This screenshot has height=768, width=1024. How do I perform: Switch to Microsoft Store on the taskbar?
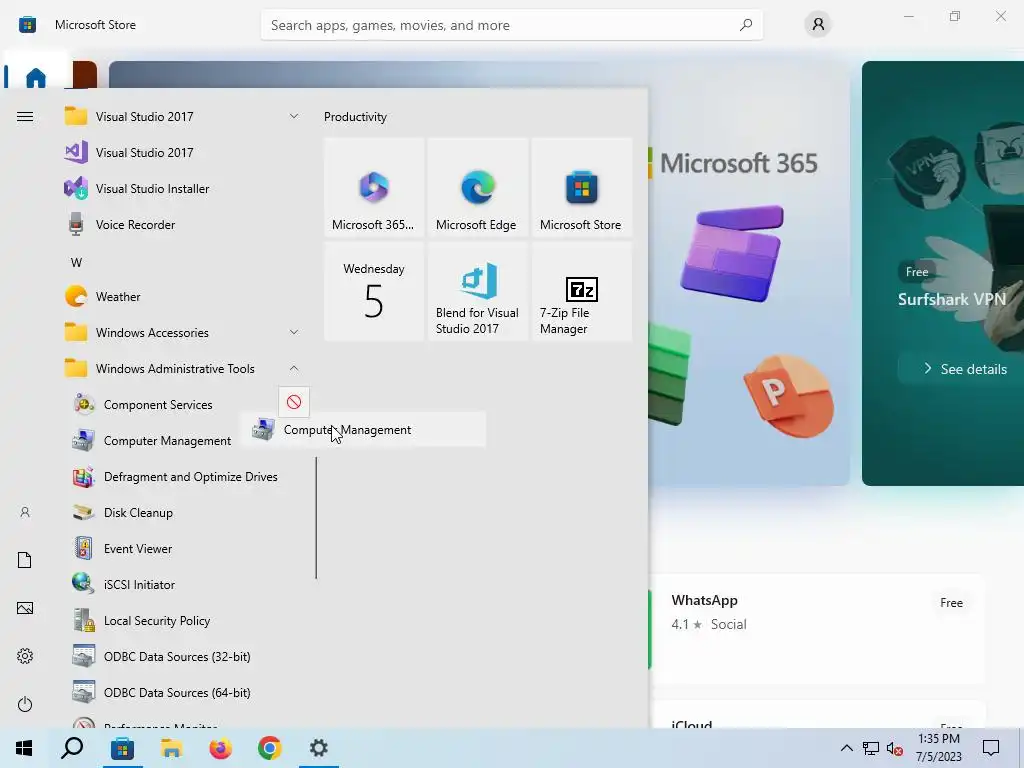tap(121, 748)
